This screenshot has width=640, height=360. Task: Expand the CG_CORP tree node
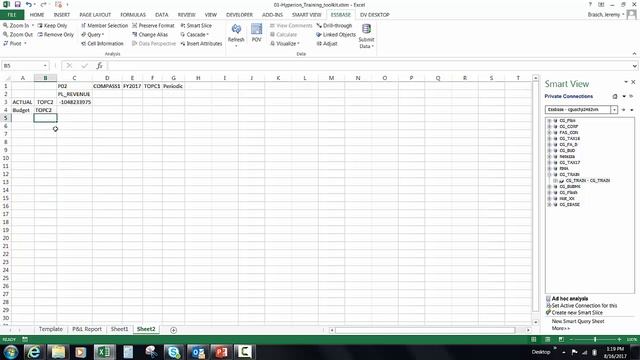(549, 127)
